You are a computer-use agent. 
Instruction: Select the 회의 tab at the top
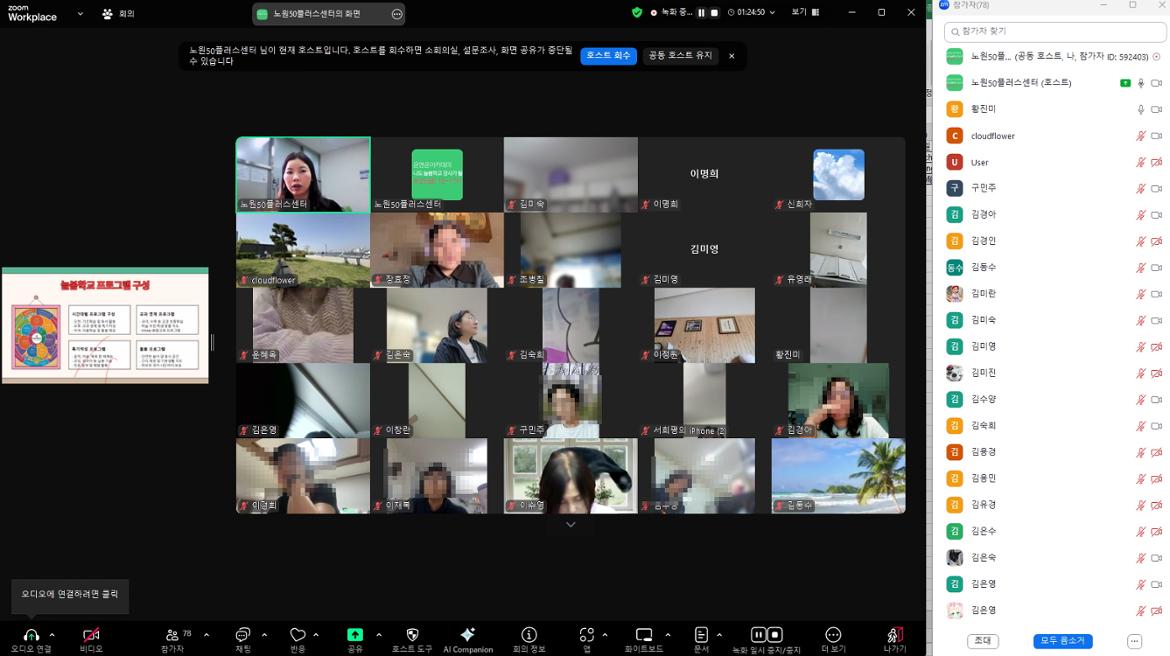click(x=119, y=14)
